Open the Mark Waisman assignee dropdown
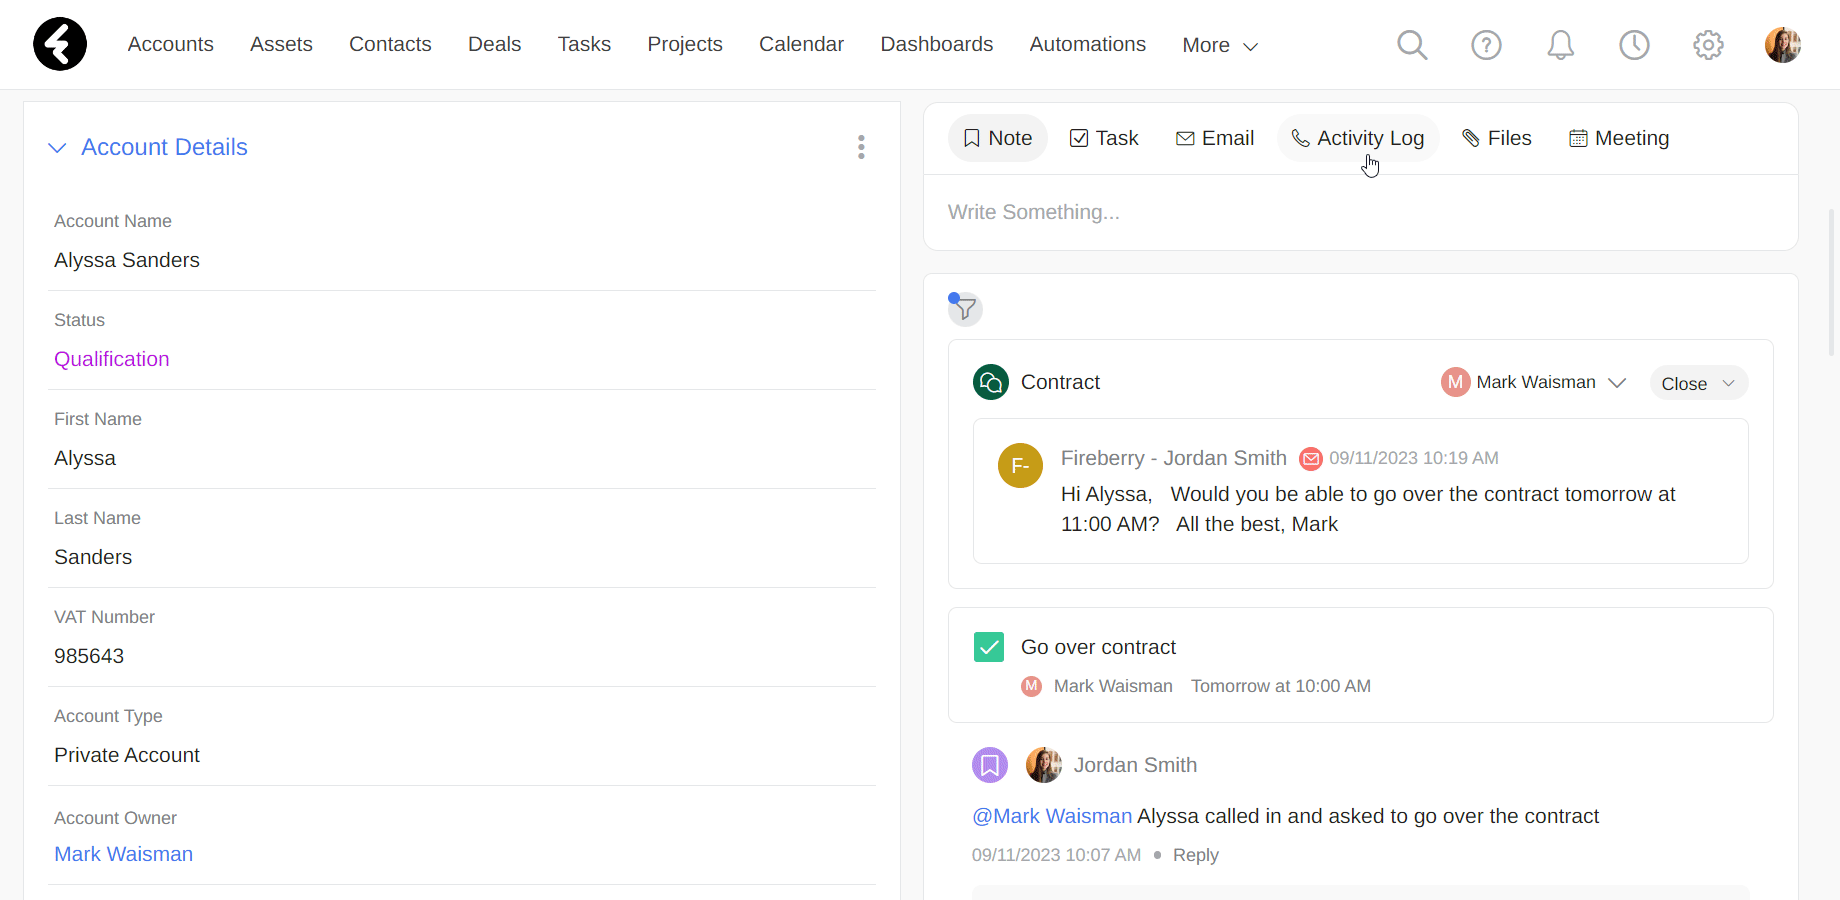The width and height of the screenshot is (1840, 900). click(x=1534, y=382)
